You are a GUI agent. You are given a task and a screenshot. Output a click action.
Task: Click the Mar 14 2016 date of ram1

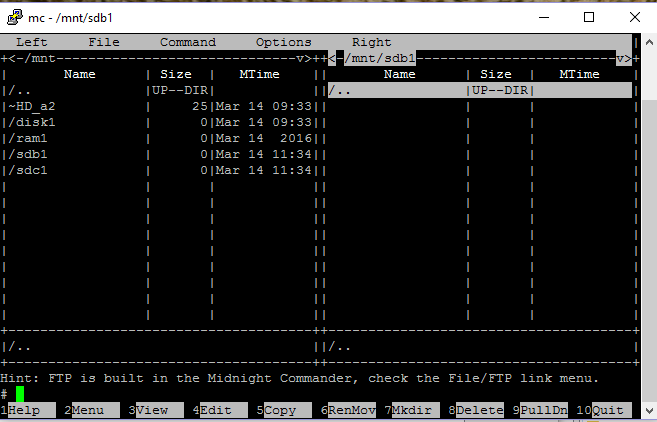click(264, 138)
